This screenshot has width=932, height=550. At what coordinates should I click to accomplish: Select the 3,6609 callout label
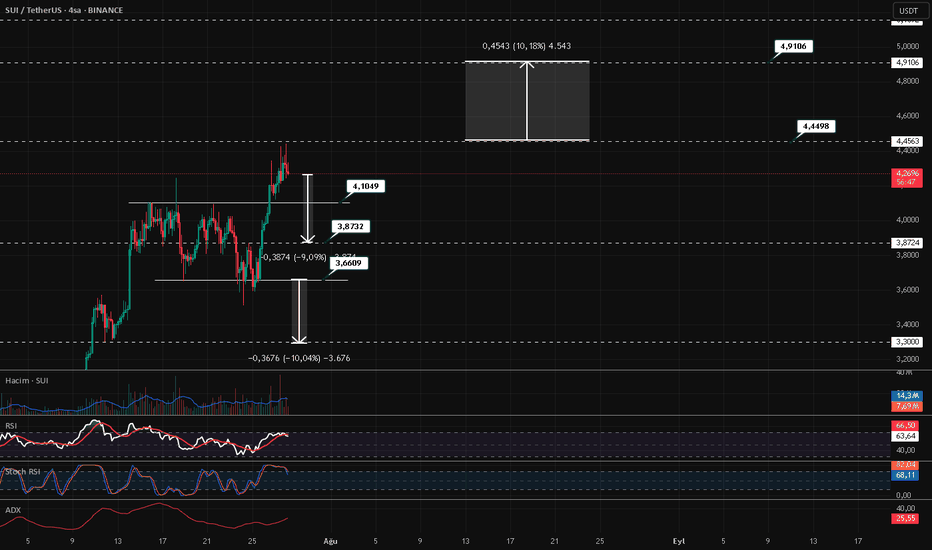pos(348,263)
